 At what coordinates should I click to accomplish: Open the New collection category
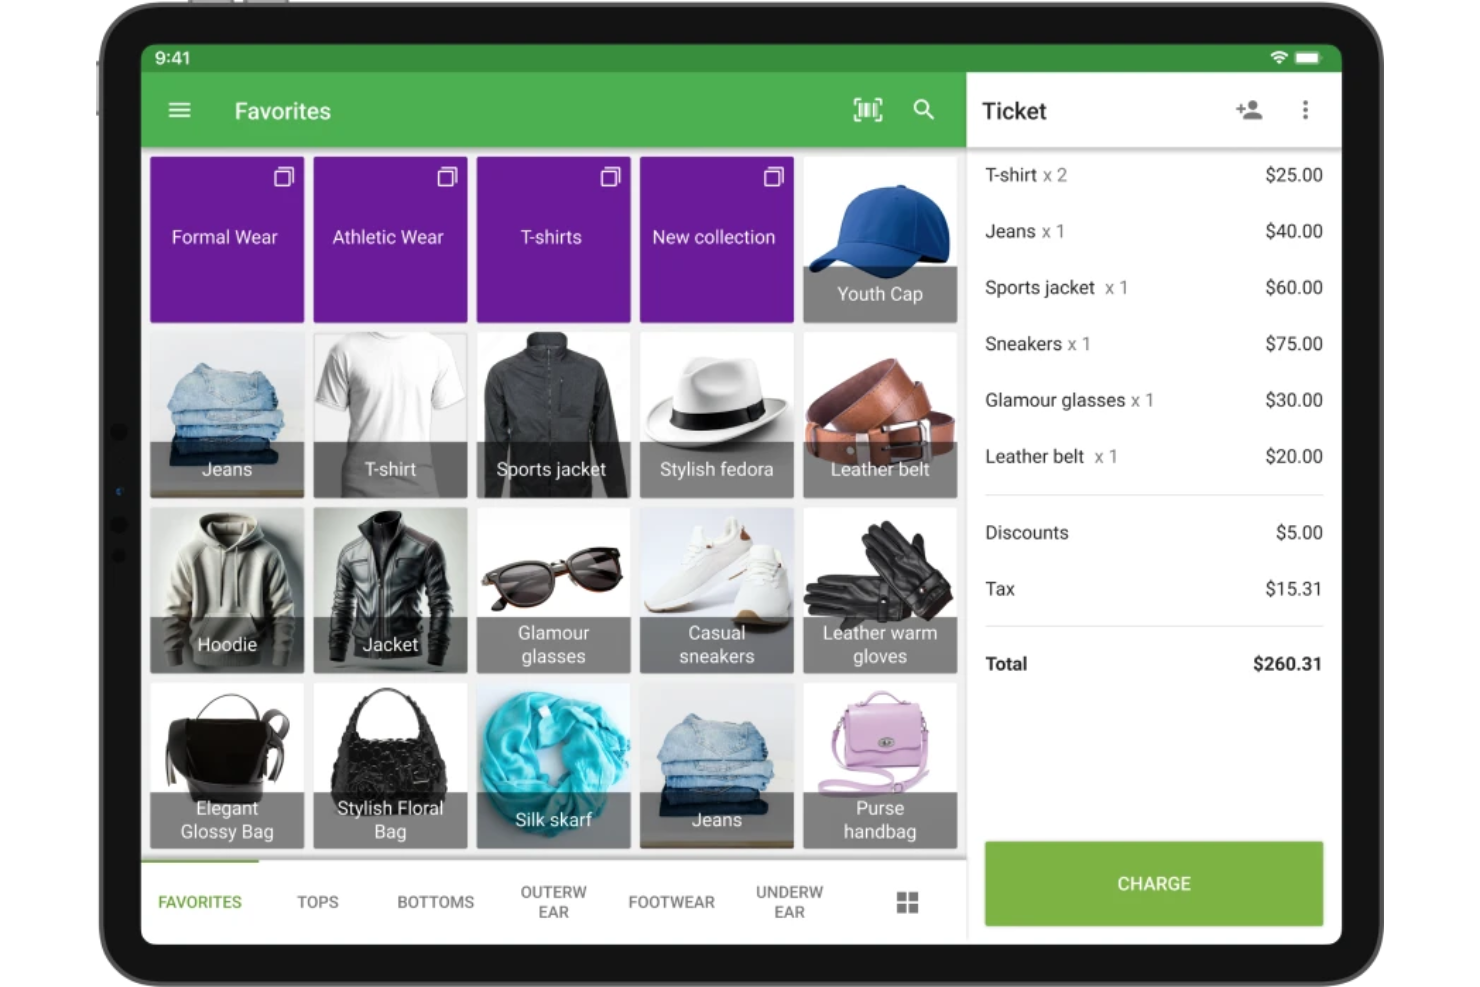pyautogui.click(x=716, y=238)
